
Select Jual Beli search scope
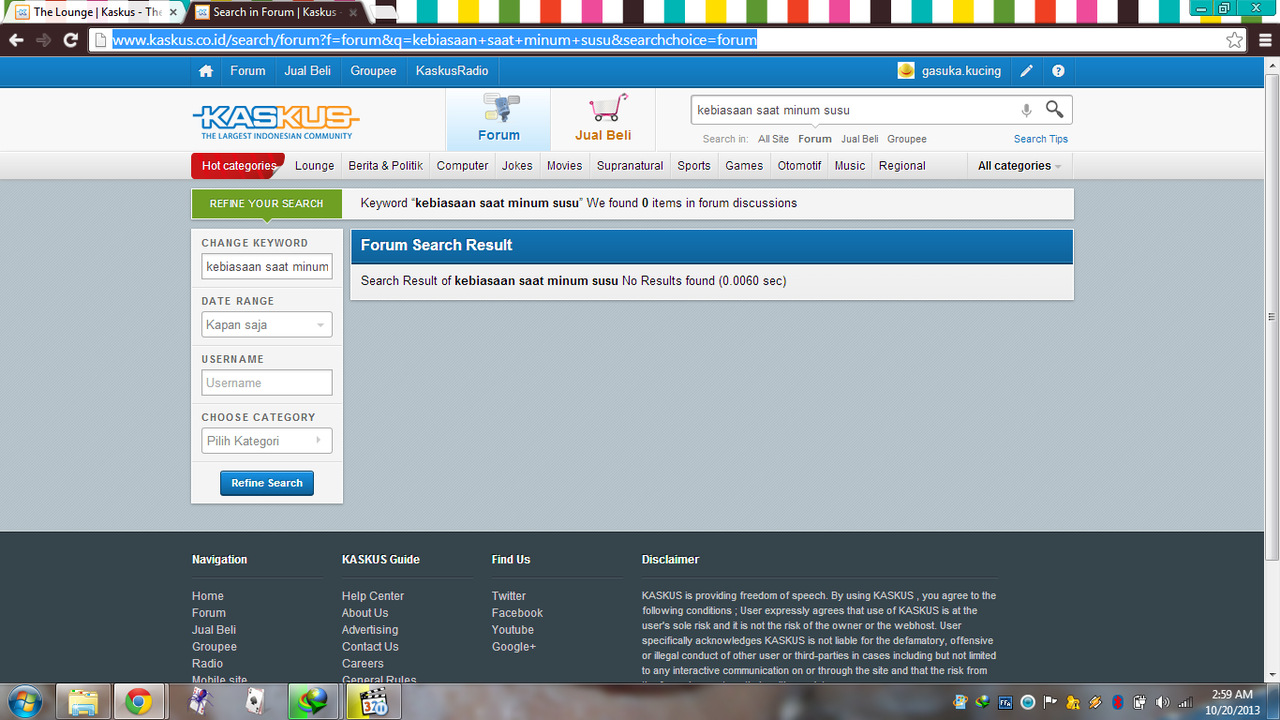(860, 139)
